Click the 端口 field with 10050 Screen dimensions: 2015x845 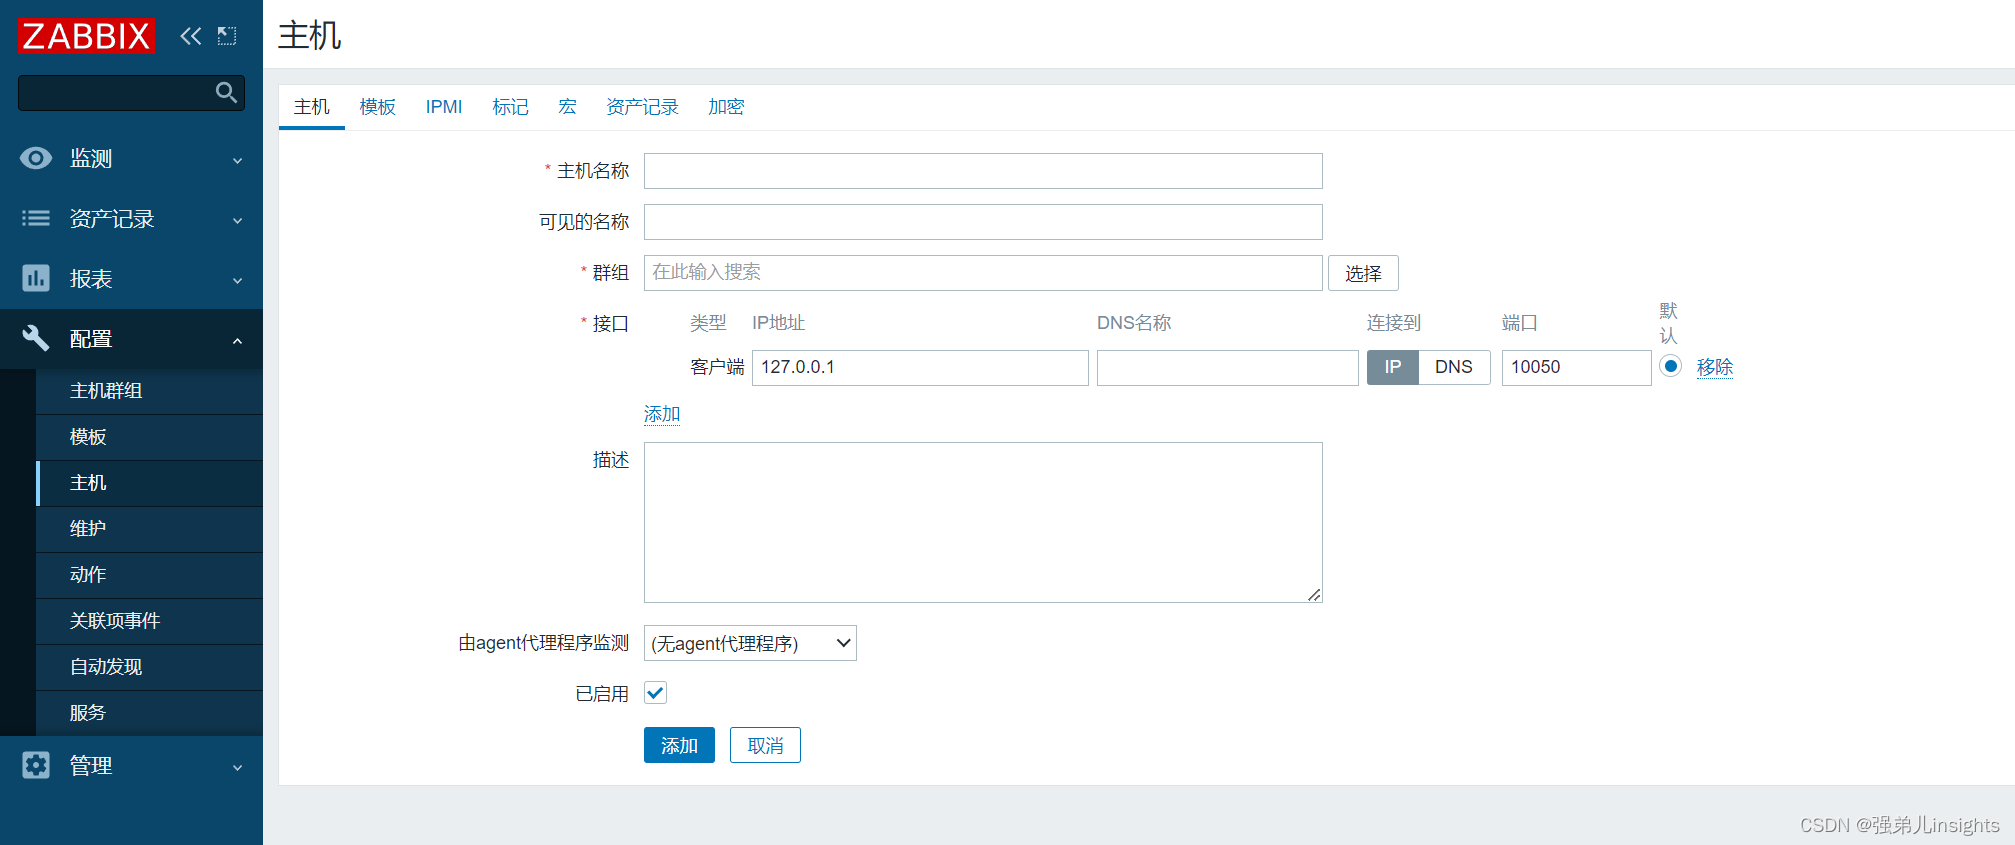click(1576, 367)
